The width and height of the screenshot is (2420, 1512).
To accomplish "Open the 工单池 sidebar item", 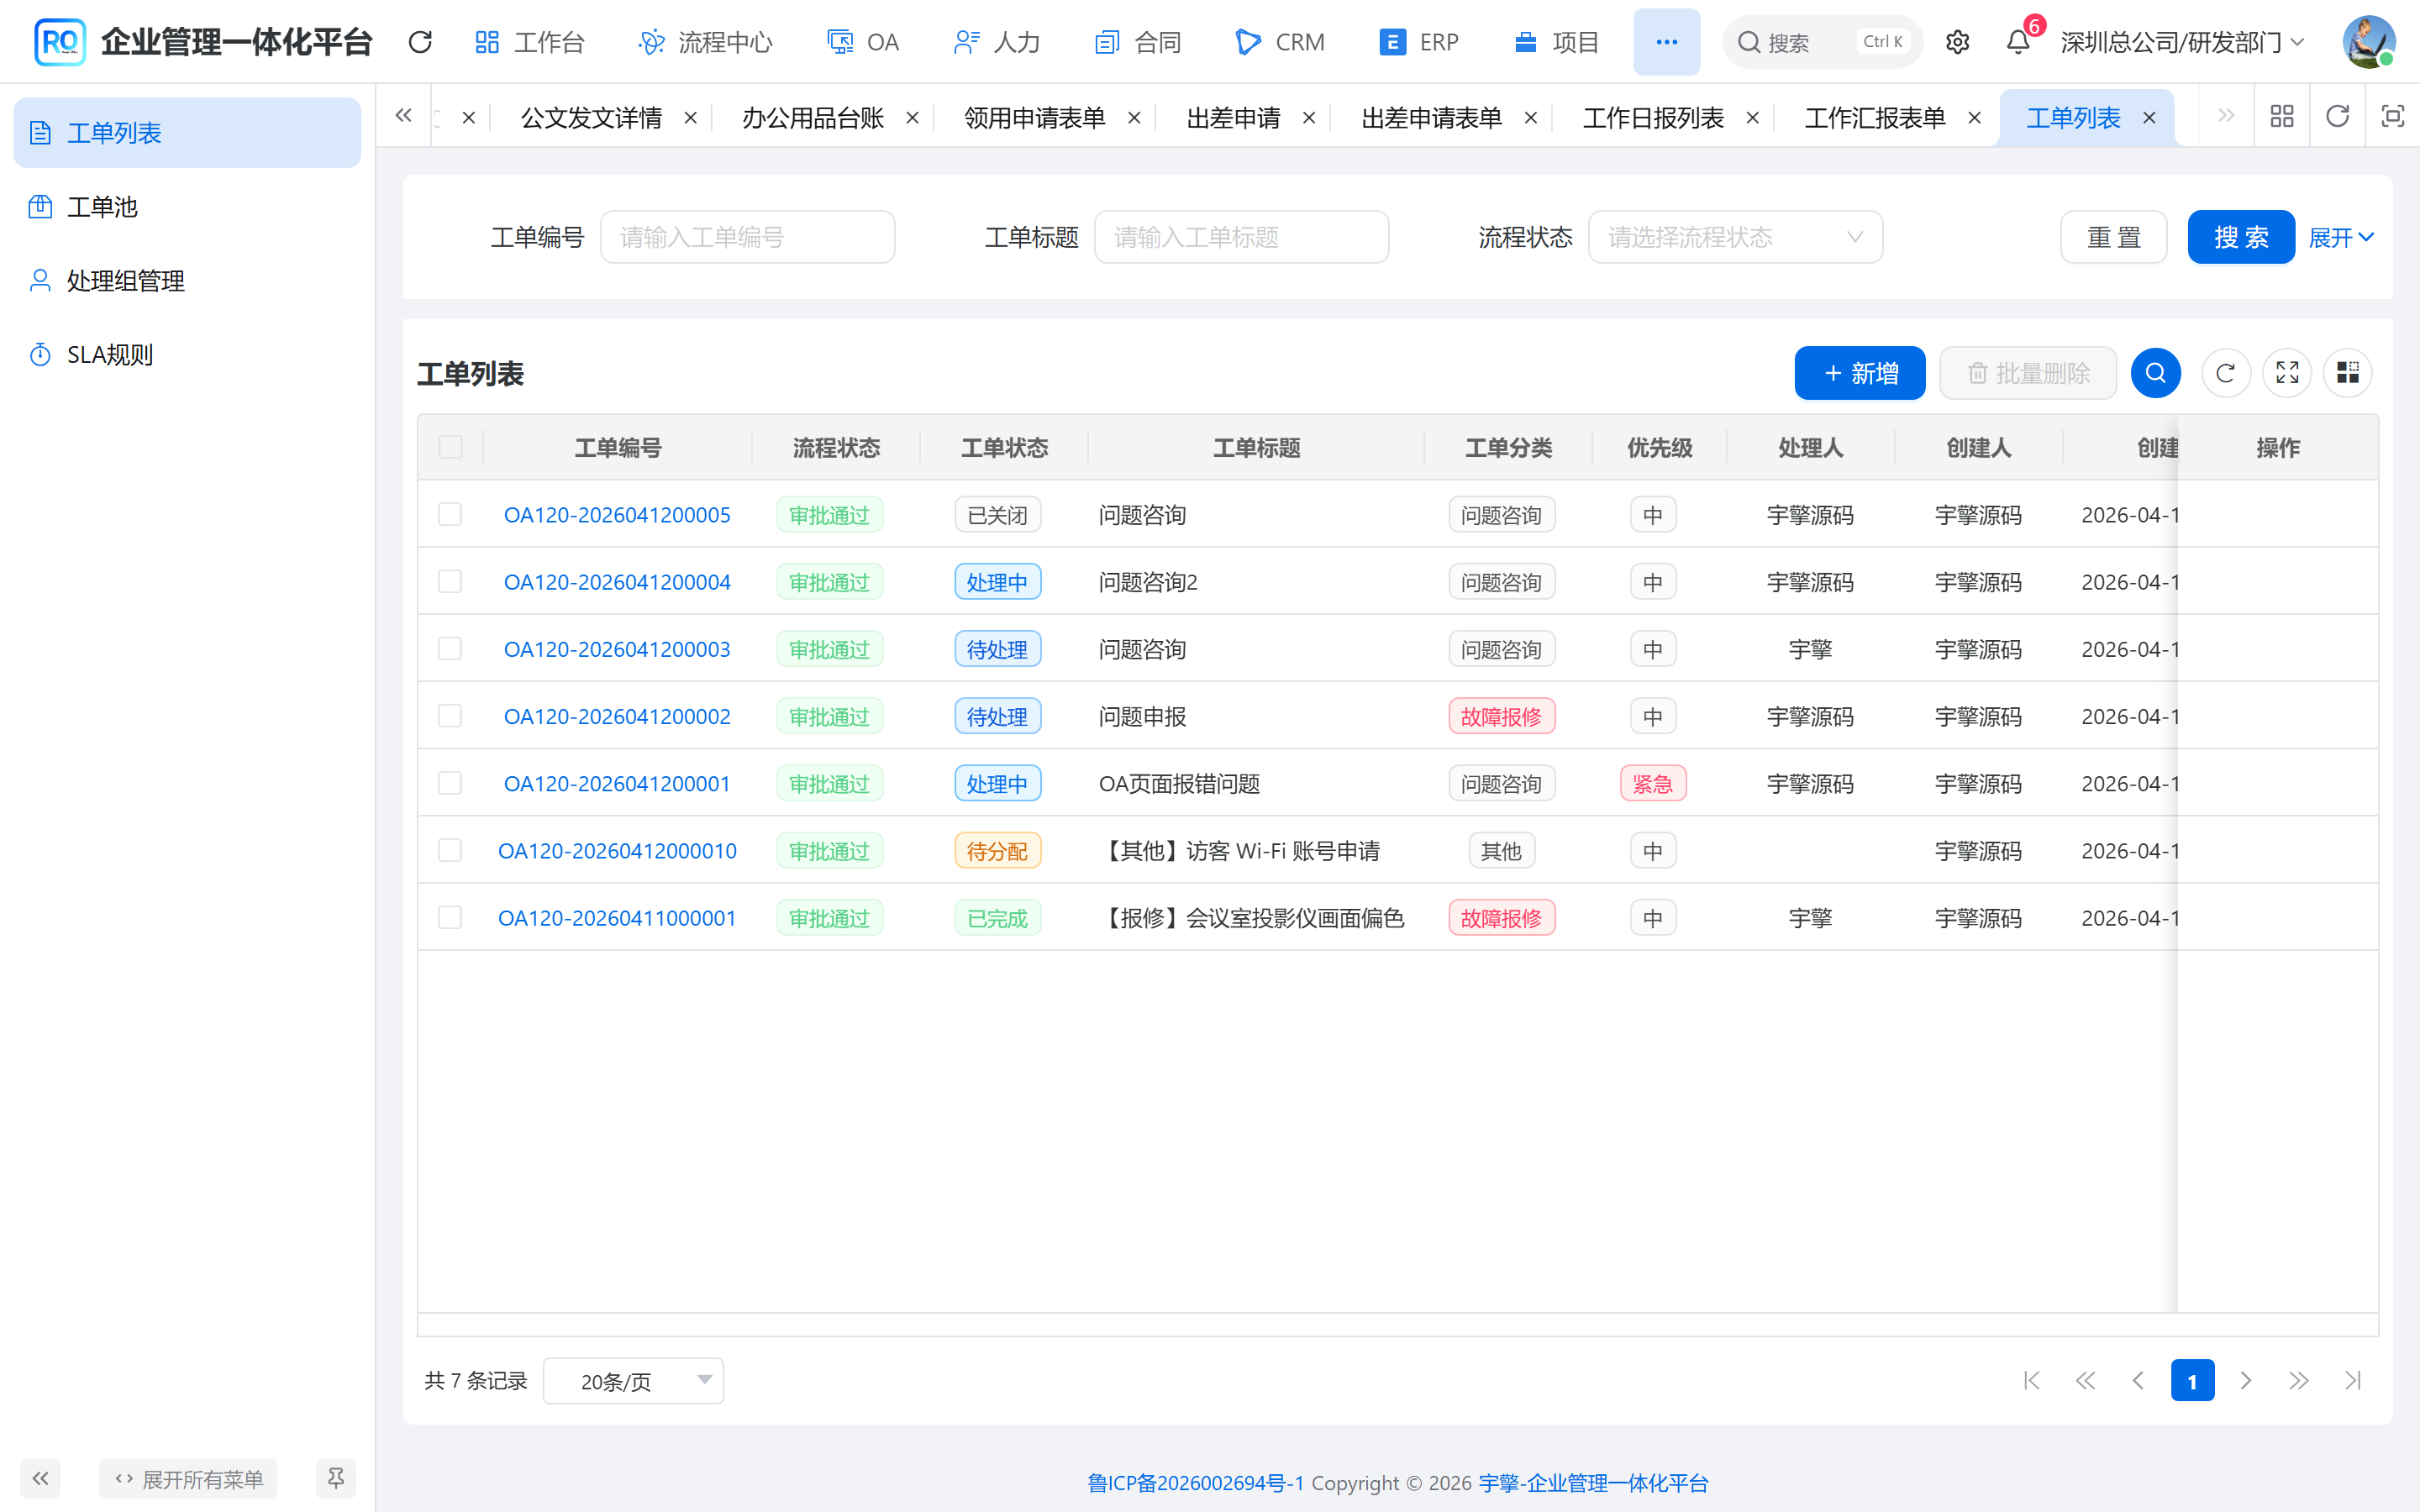I will [187, 207].
